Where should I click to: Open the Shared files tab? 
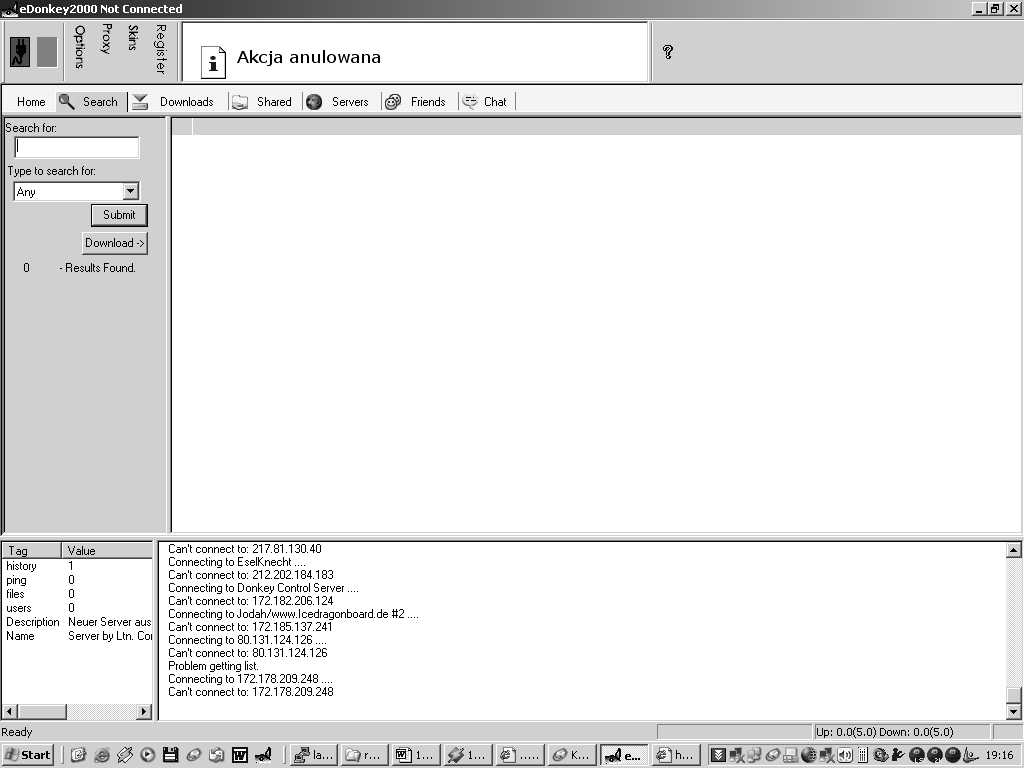pyautogui.click(x=263, y=102)
